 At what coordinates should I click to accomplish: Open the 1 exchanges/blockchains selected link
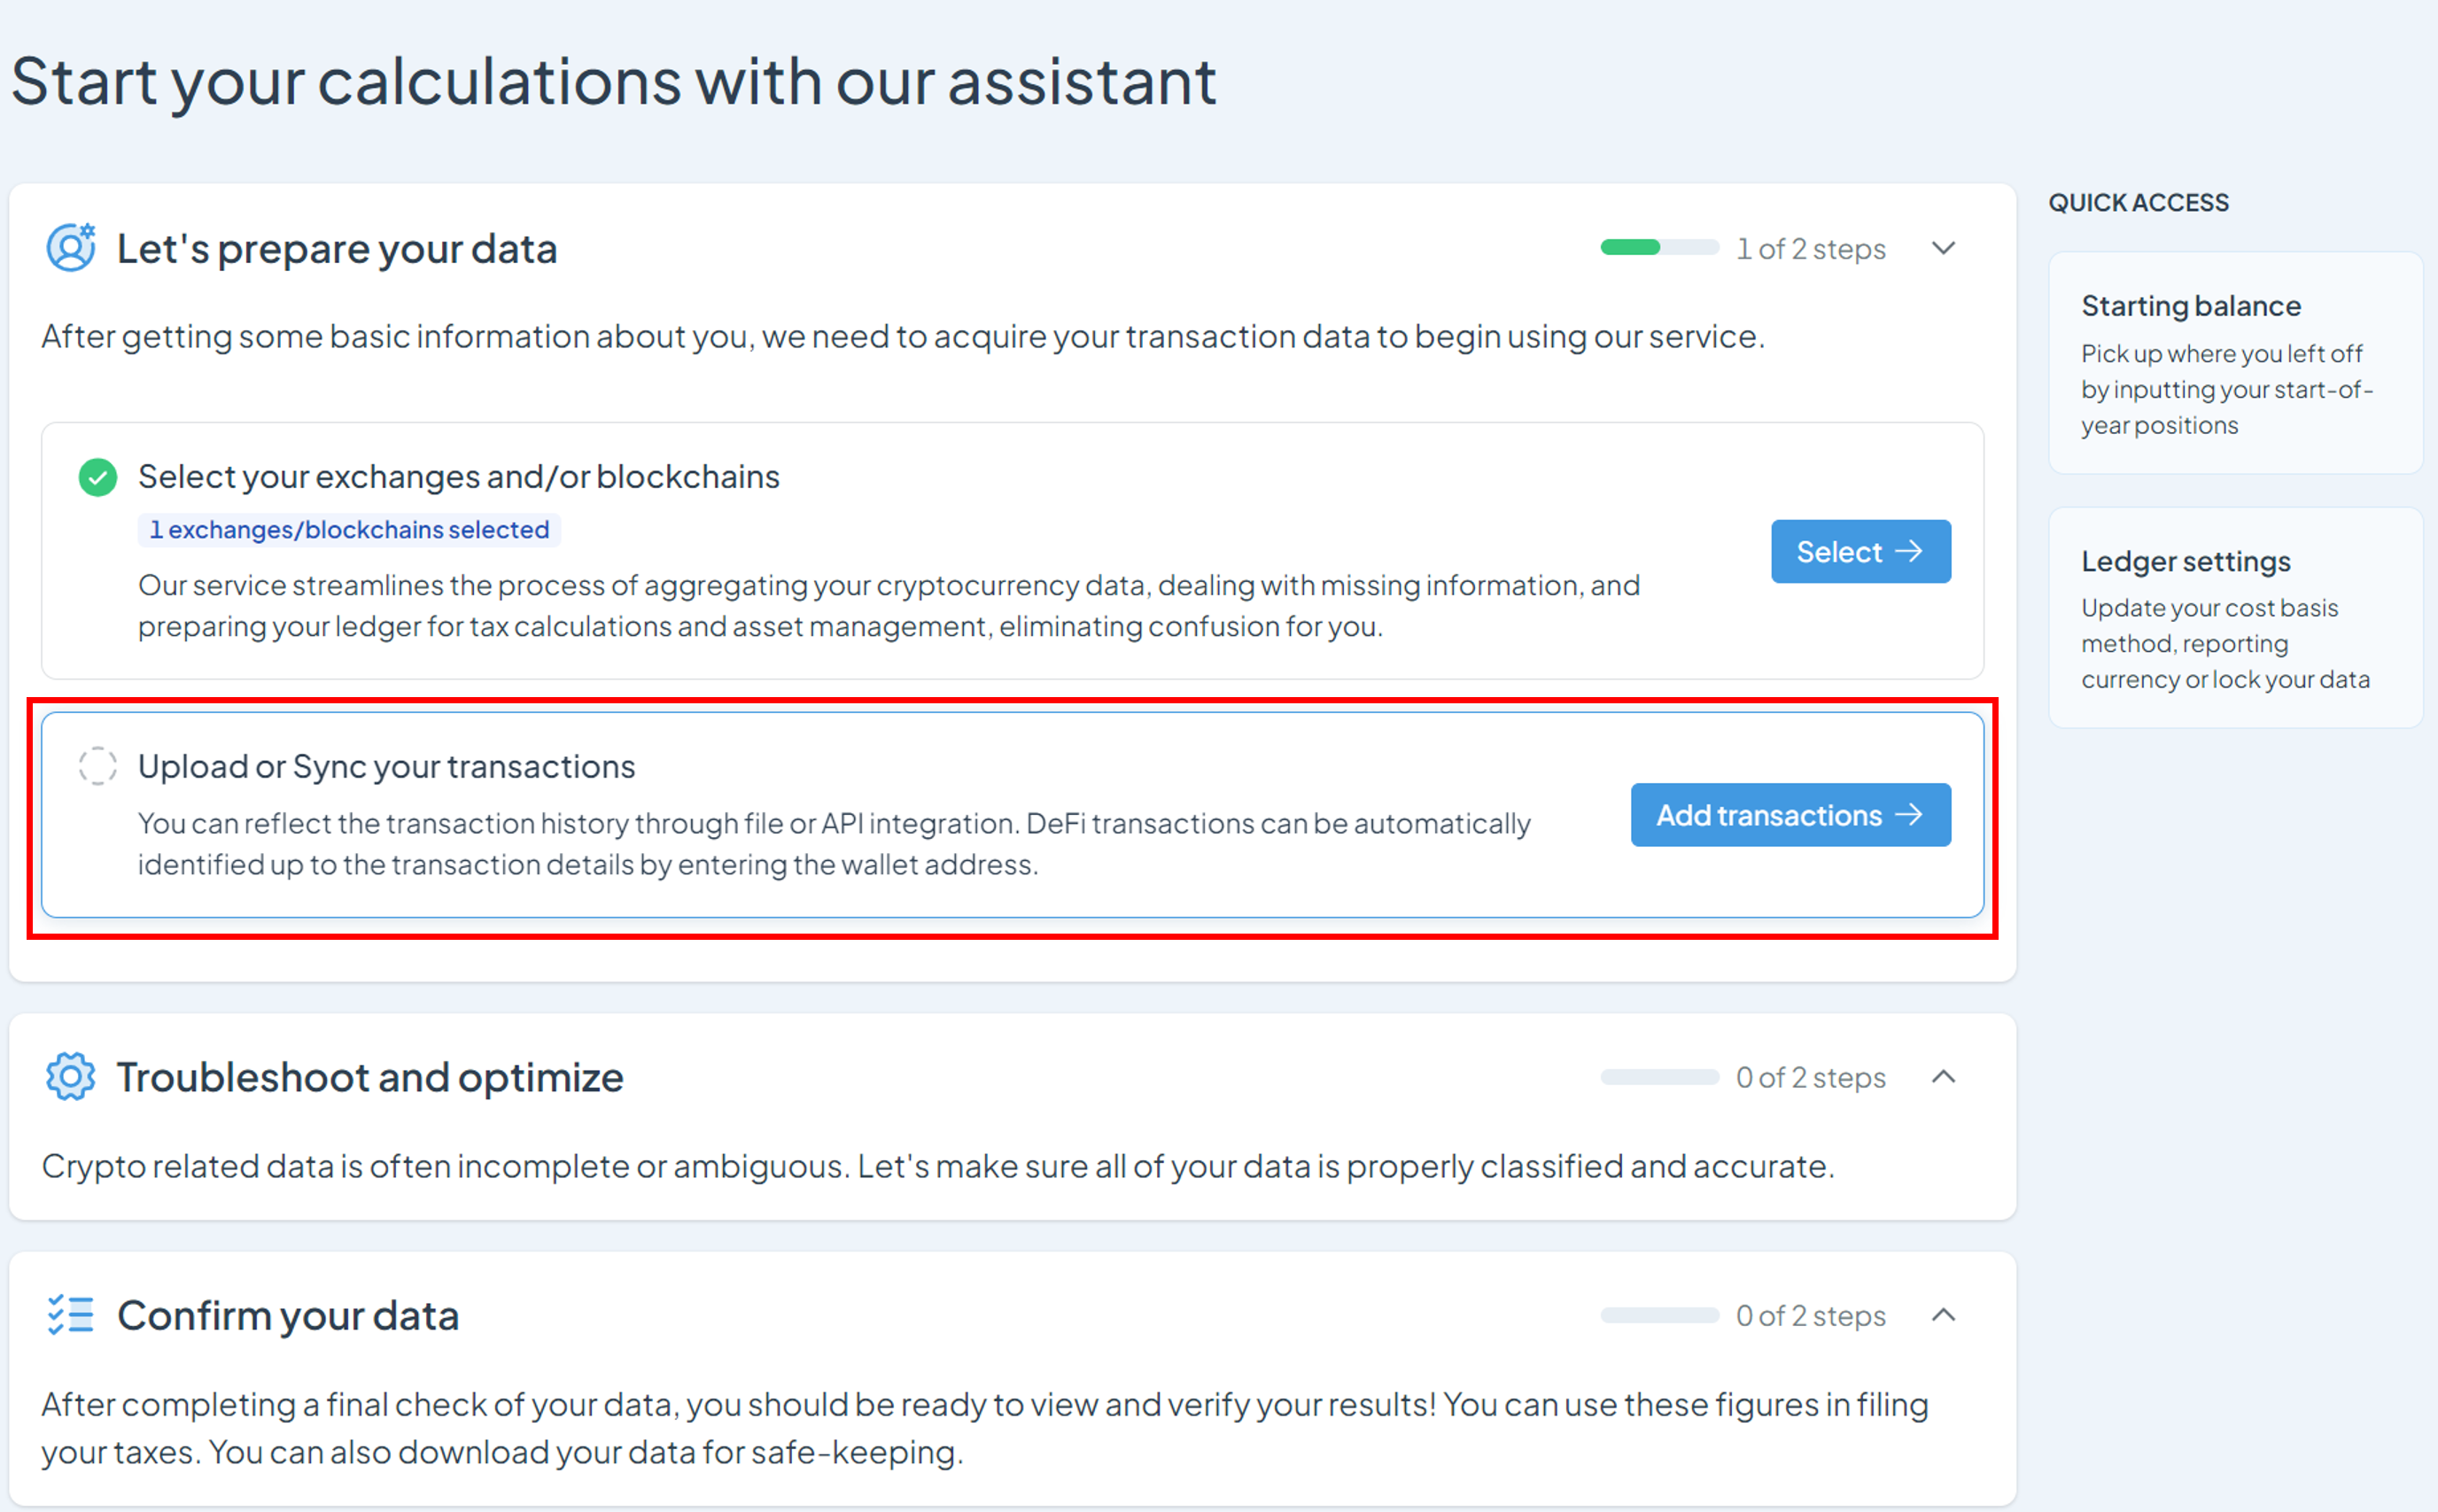[x=349, y=529]
